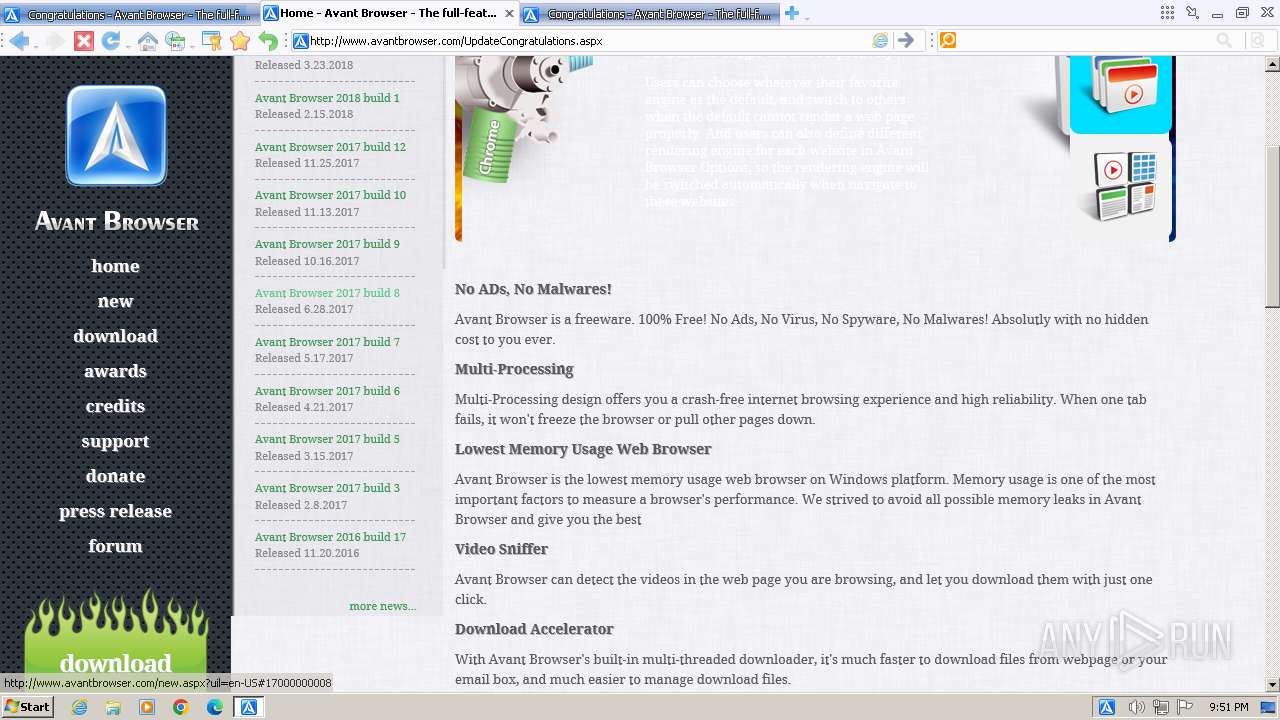
Task: Click the 'more news...' link
Action: pos(382,606)
